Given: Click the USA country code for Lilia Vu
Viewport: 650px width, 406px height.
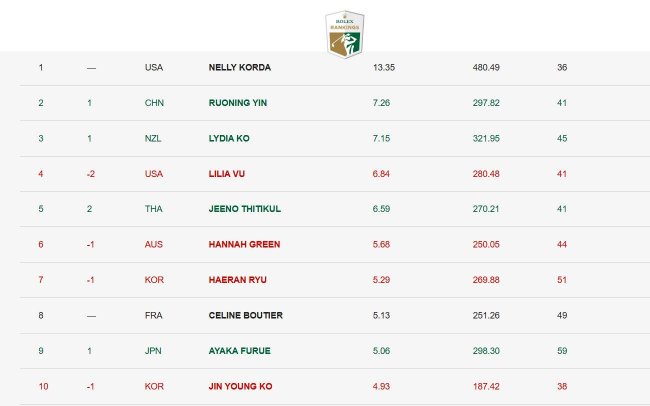Looking at the screenshot, I should (153, 173).
